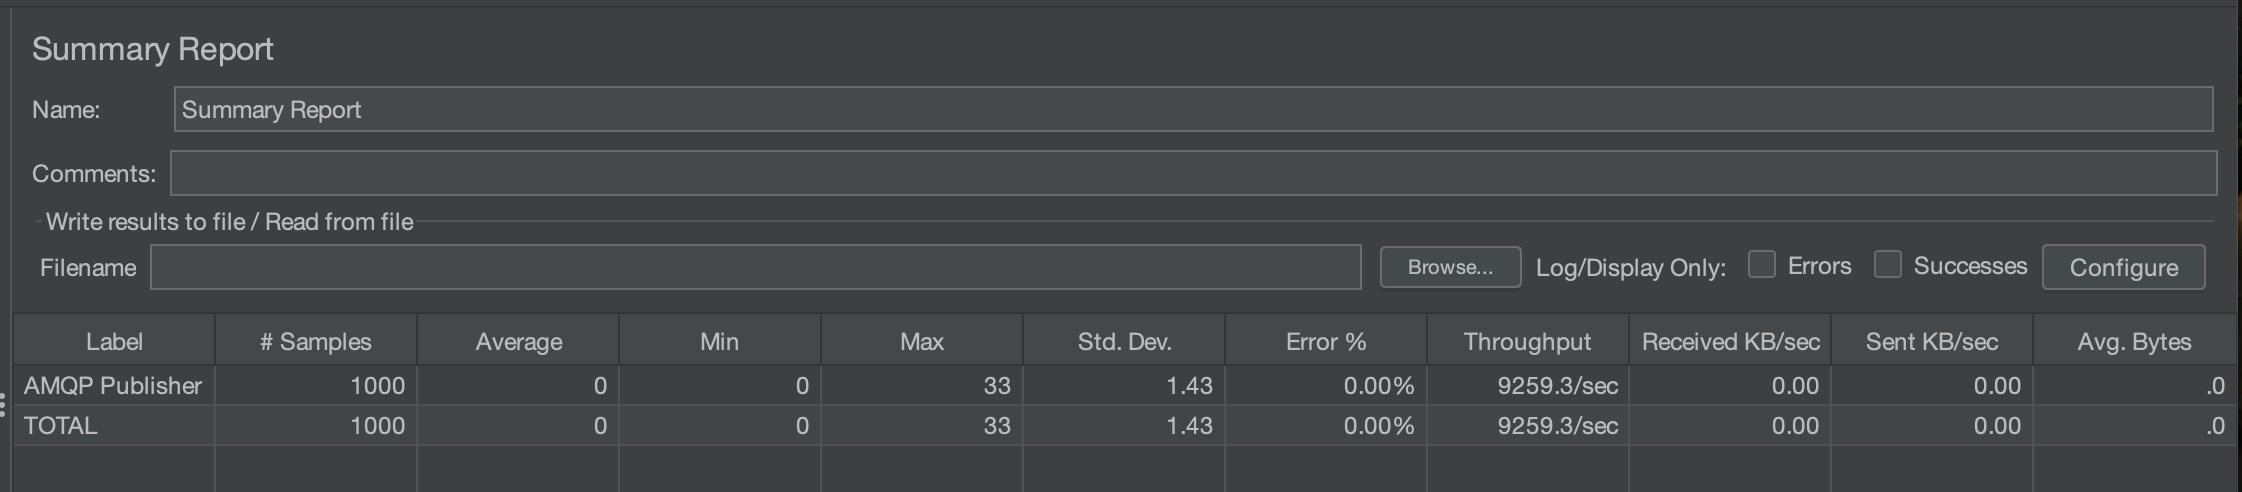Screen dimensions: 2242x492
Task: Click the Name text field
Action: click(x=1192, y=109)
